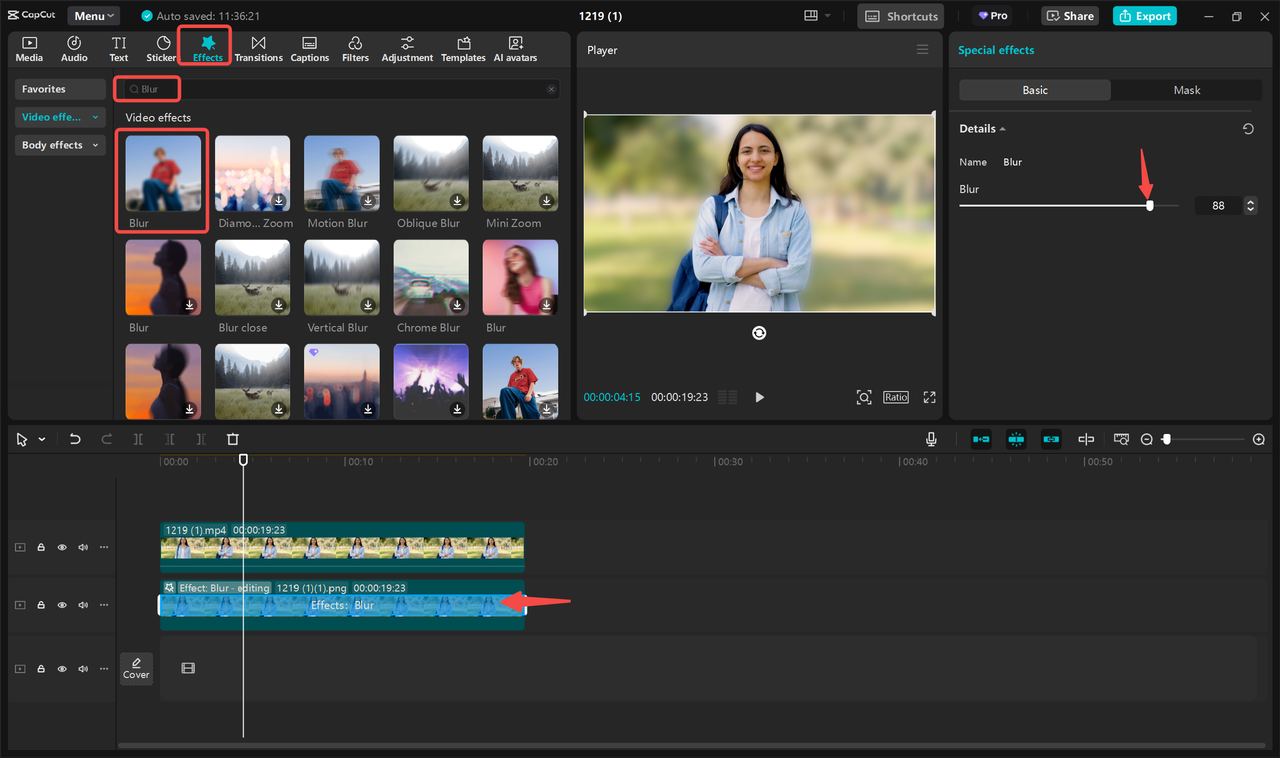Expand the Body effects category

point(59,145)
